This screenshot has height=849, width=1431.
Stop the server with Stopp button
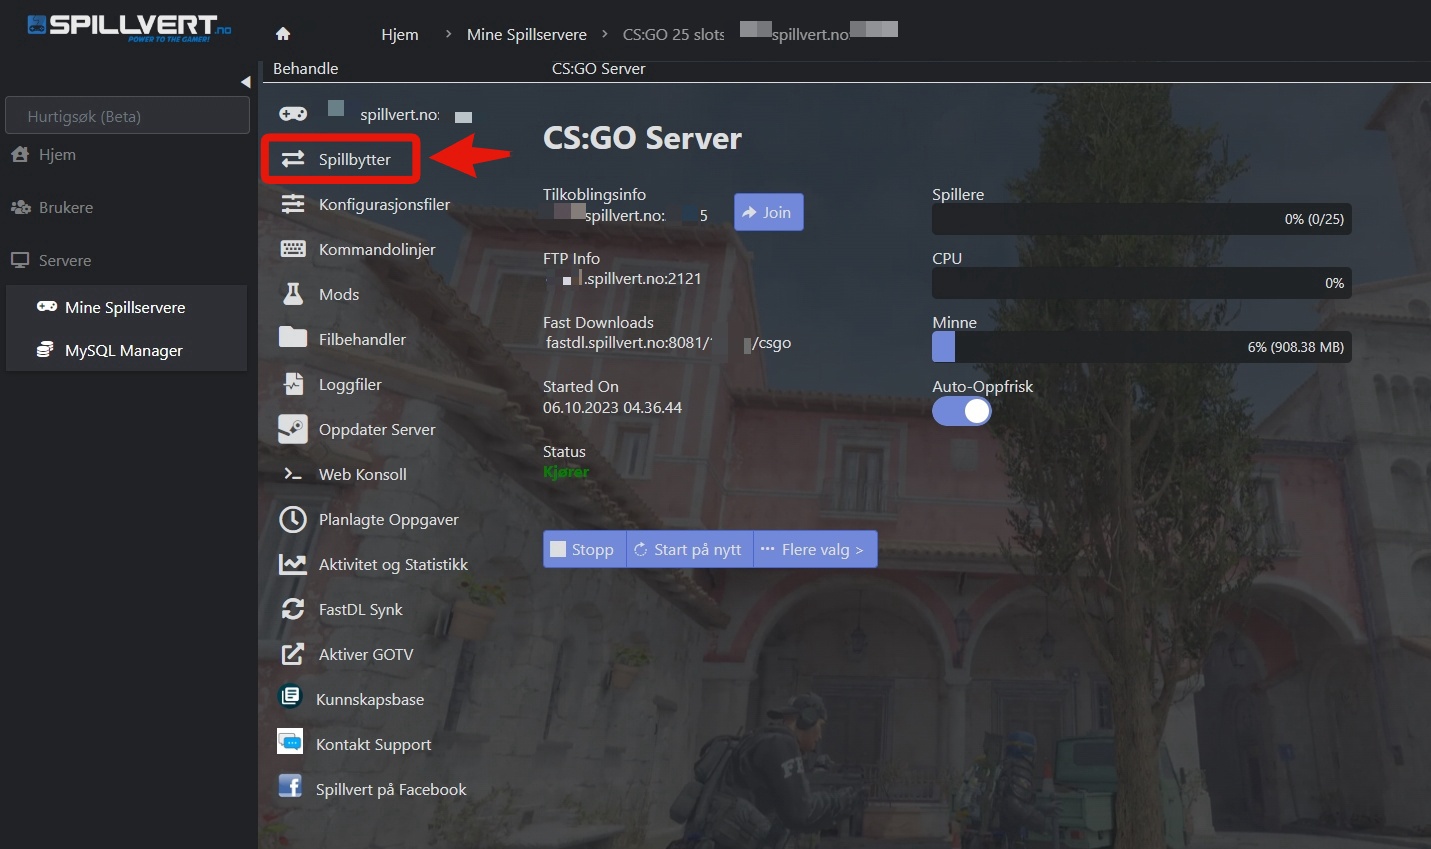584,549
